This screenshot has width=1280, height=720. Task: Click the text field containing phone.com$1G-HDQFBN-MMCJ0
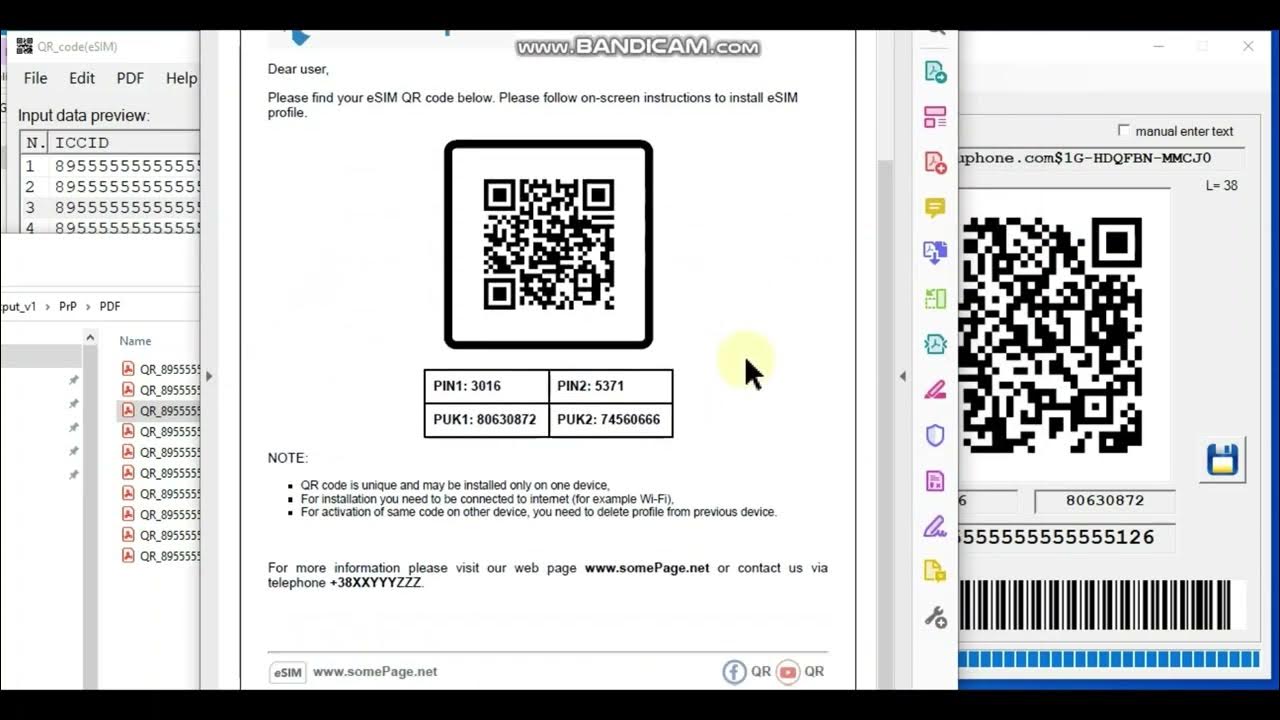(x=1100, y=158)
